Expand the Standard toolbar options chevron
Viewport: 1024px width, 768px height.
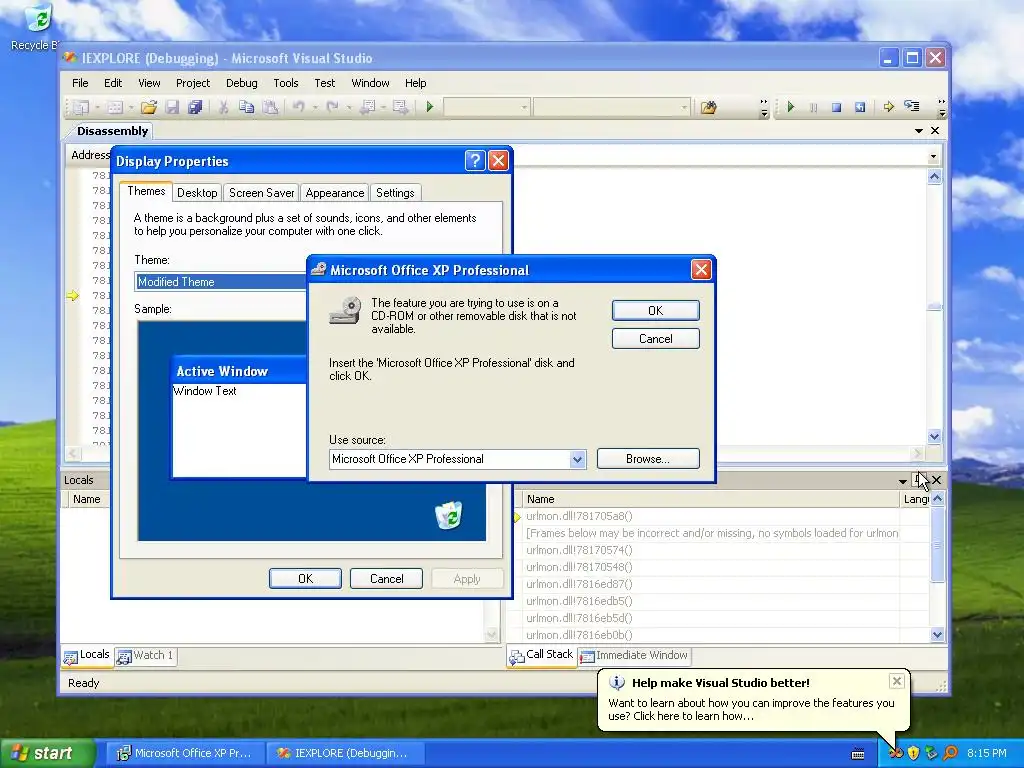tap(764, 108)
